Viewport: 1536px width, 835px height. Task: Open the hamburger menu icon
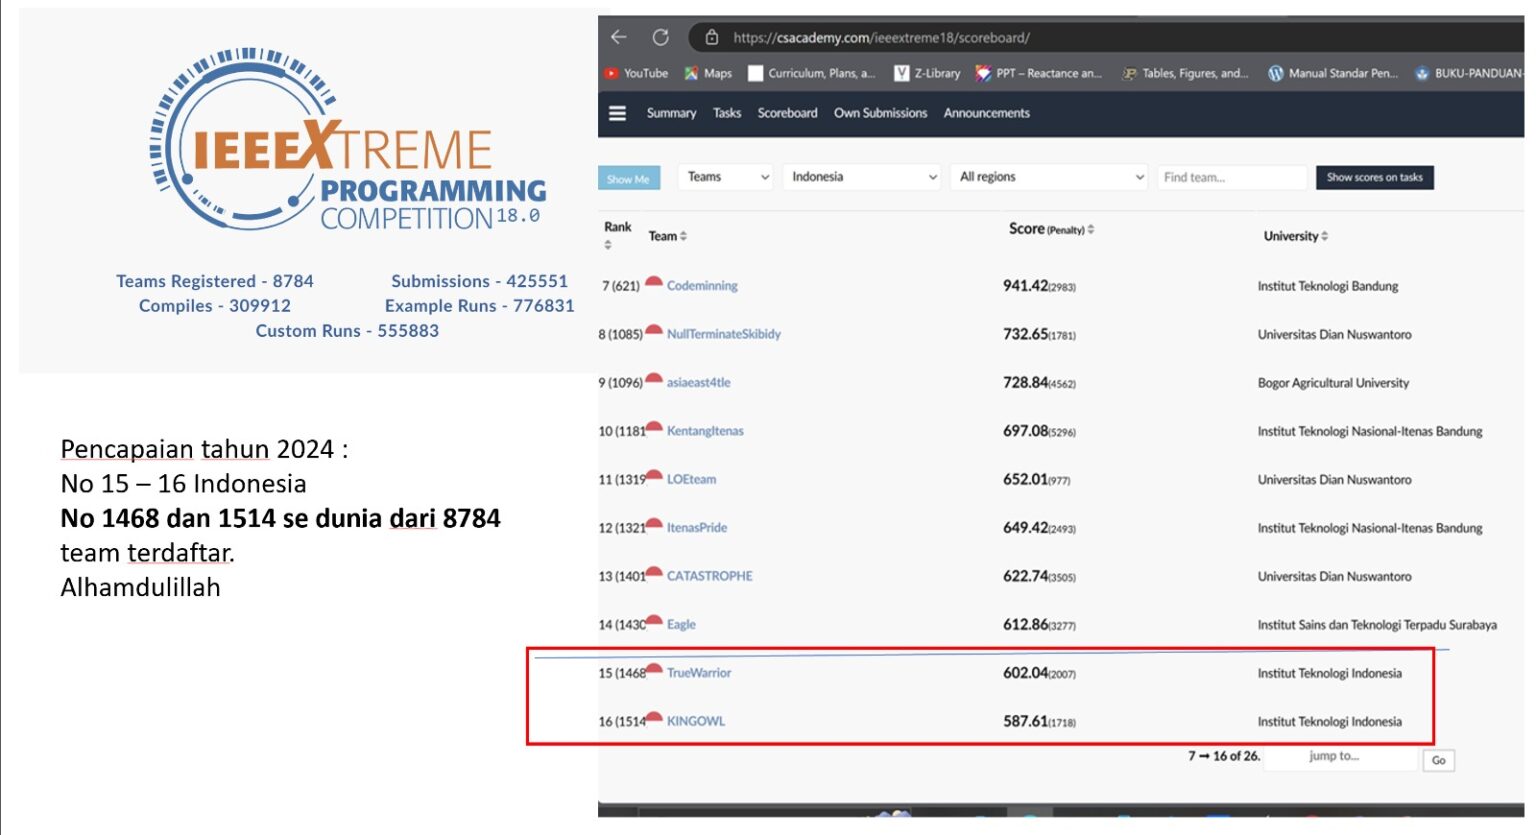click(x=618, y=113)
